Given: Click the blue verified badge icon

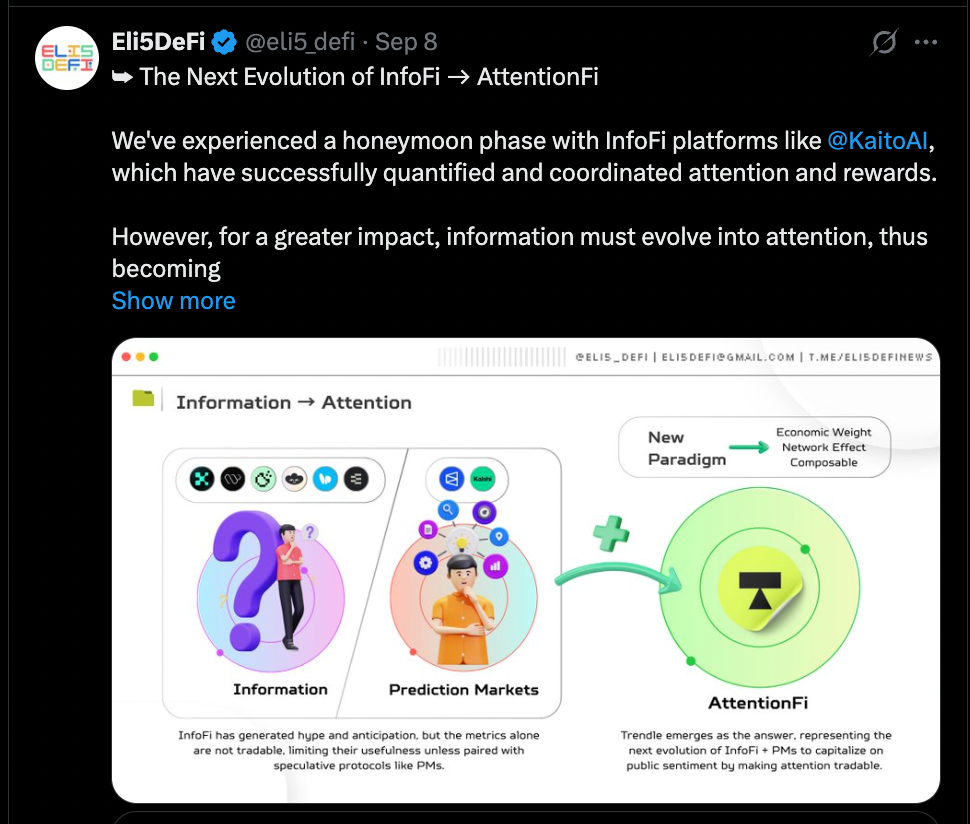Looking at the screenshot, I should pyautogui.click(x=224, y=42).
